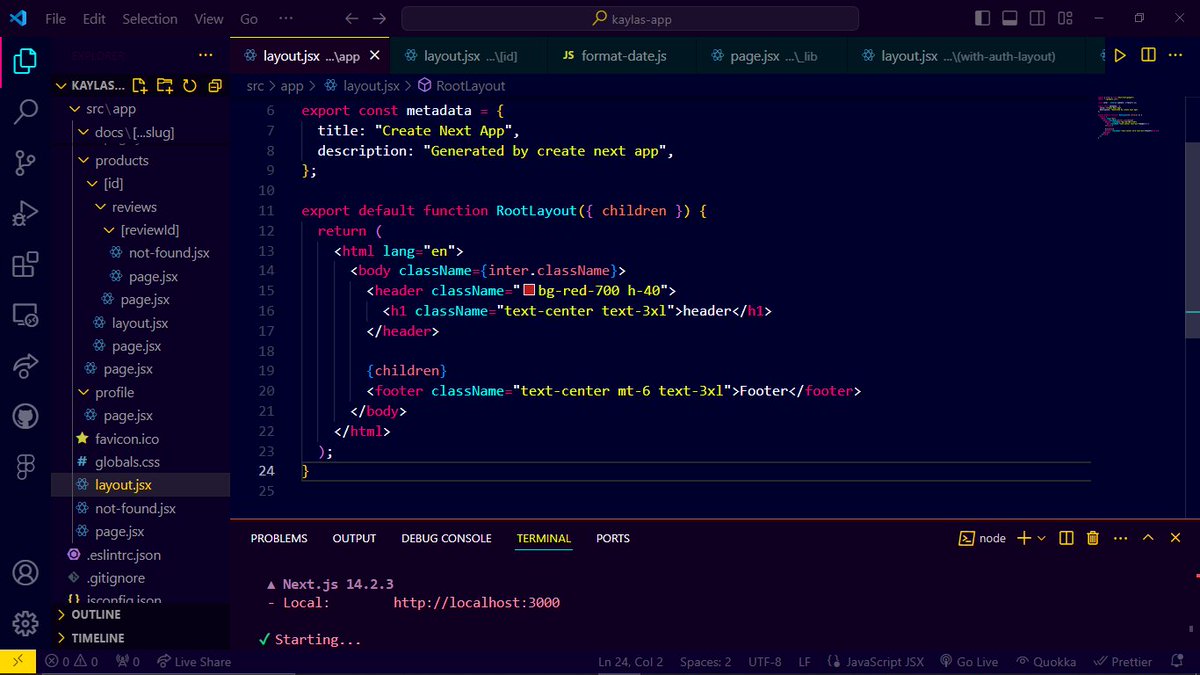Go back with the left arrow

[351, 19]
